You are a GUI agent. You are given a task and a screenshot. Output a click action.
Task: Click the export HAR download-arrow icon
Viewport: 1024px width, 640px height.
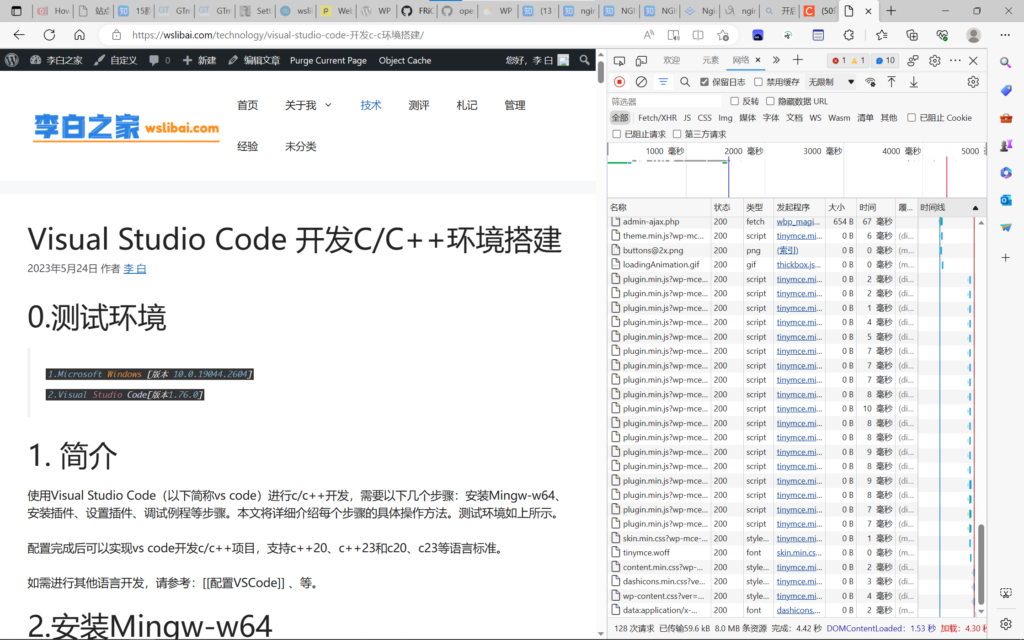[912, 82]
